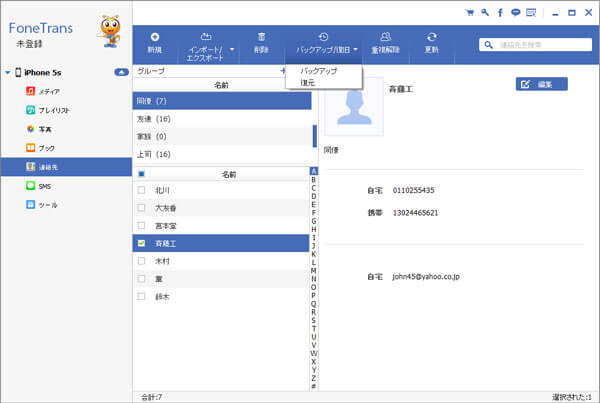Open プレイリスト icon in sidebar
This screenshot has height=403, width=600.
point(31,110)
